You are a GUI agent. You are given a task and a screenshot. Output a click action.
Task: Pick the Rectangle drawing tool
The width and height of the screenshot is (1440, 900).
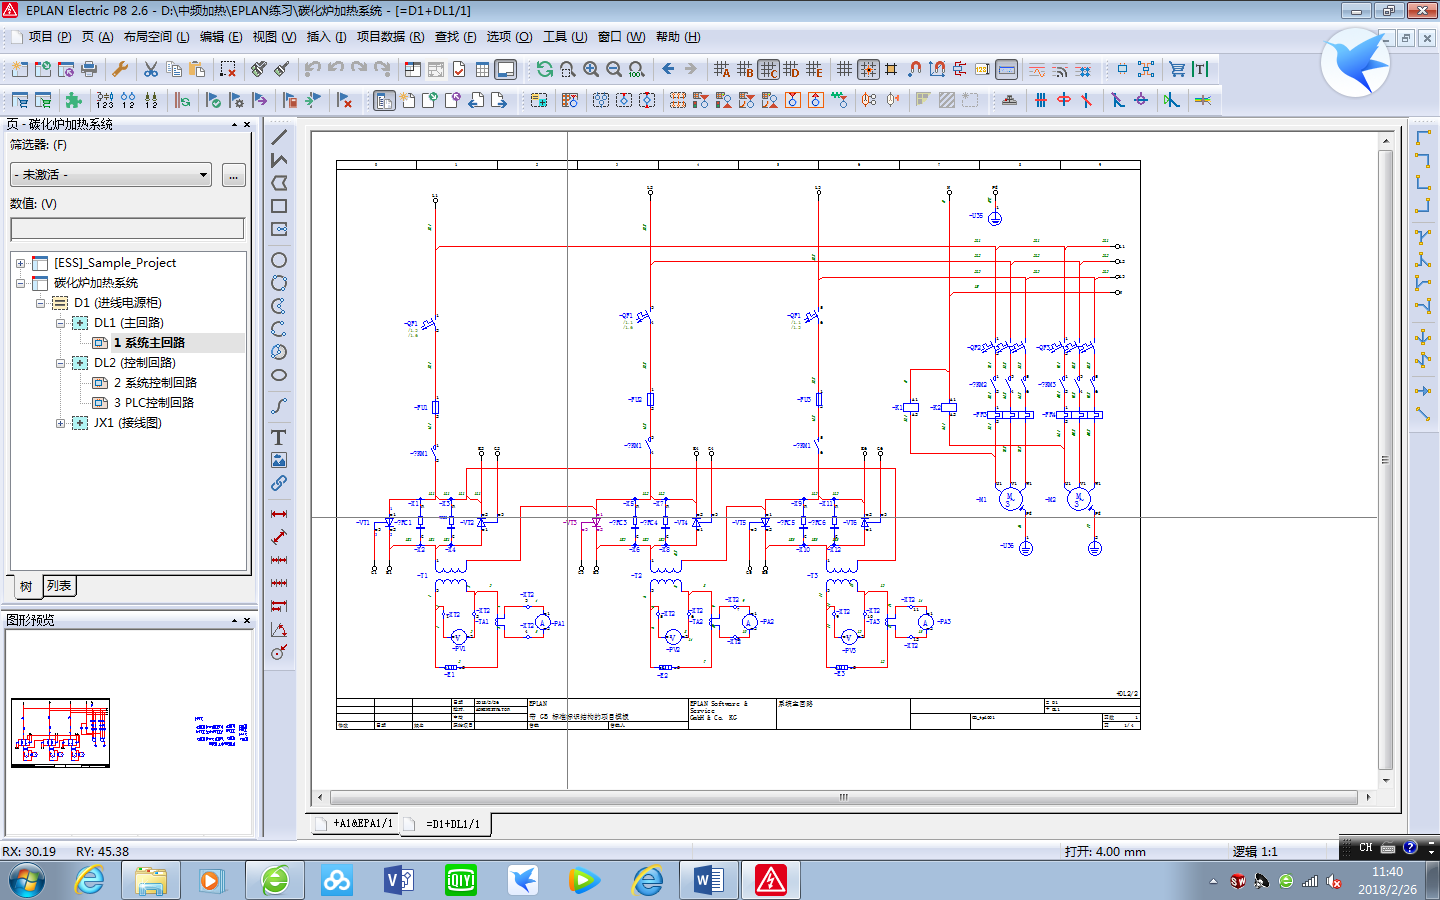tap(279, 206)
